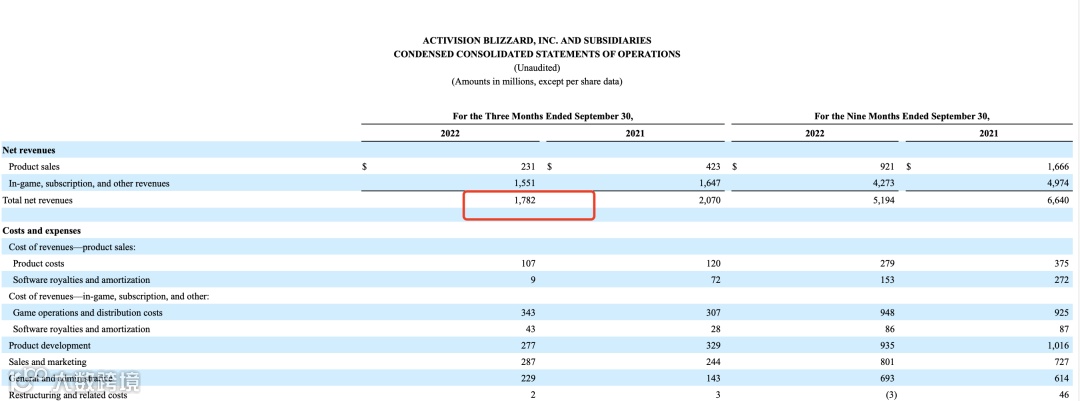Click the in-game revenues value 1,551

(525, 184)
